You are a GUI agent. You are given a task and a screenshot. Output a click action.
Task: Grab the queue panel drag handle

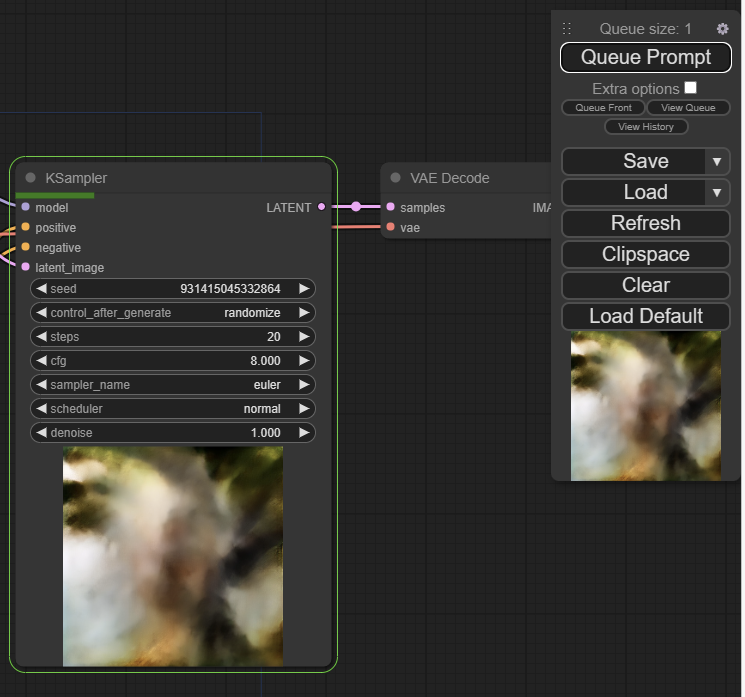coord(567,29)
